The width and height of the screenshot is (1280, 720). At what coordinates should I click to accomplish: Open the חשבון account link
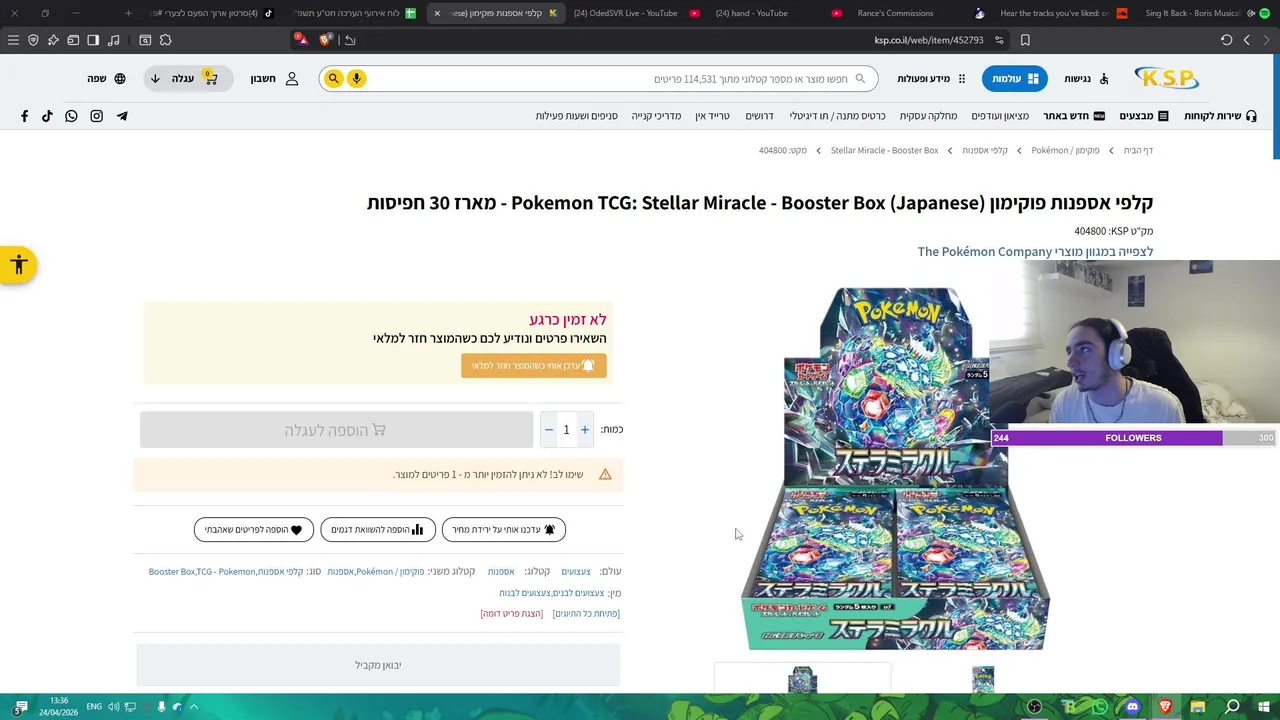pyautogui.click(x=275, y=78)
